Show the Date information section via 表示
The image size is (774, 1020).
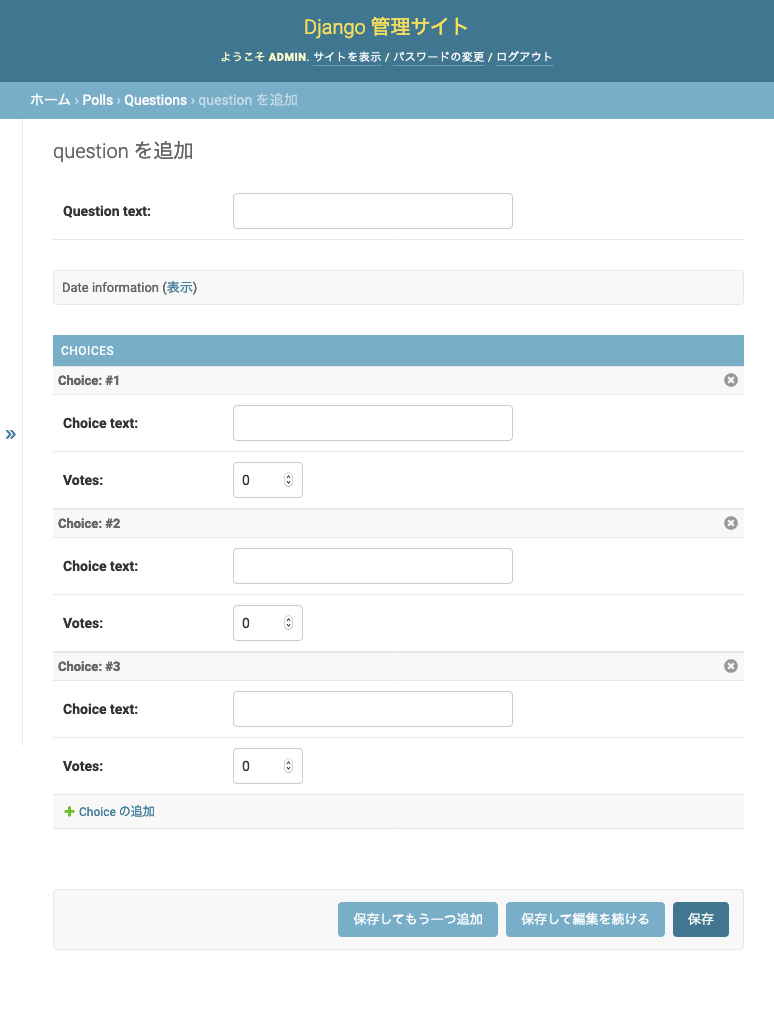pos(179,287)
